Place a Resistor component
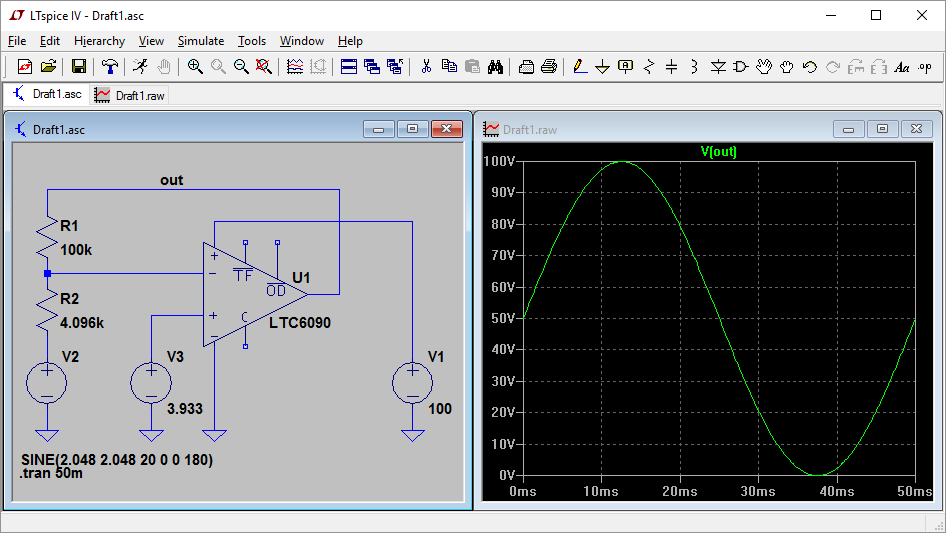 pos(649,66)
